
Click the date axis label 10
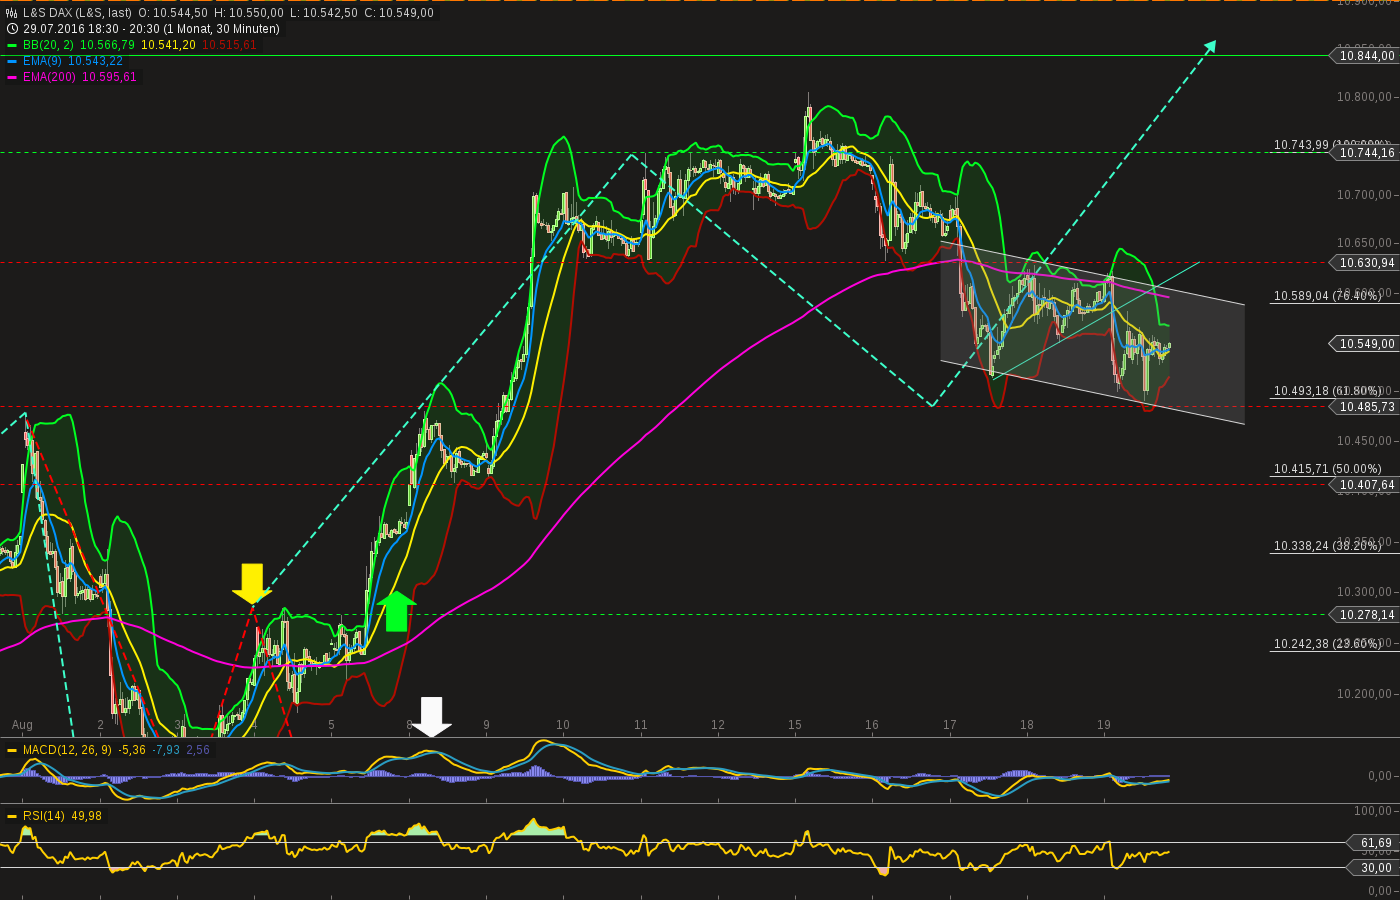tap(563, 725)
